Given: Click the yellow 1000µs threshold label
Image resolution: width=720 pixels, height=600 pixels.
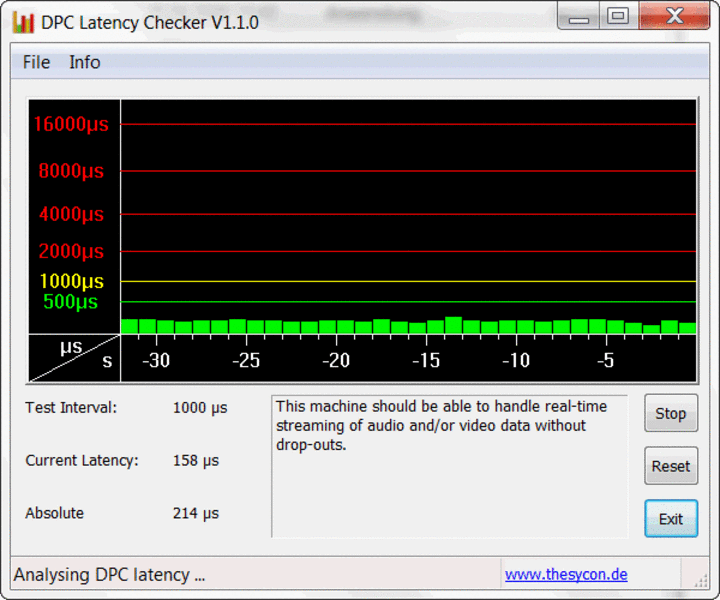Looking at the screenshot, I should 72,281.
